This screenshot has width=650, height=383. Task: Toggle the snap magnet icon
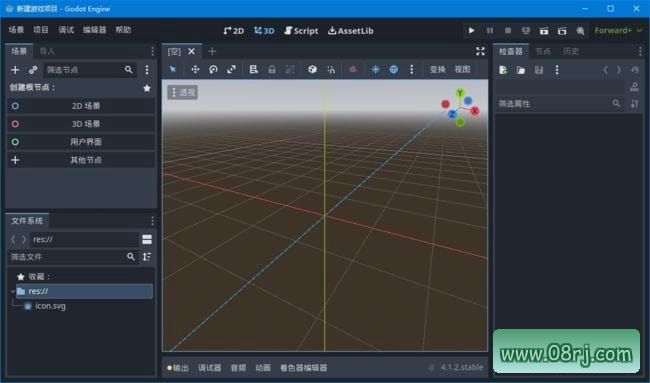(x=331, y=69)
